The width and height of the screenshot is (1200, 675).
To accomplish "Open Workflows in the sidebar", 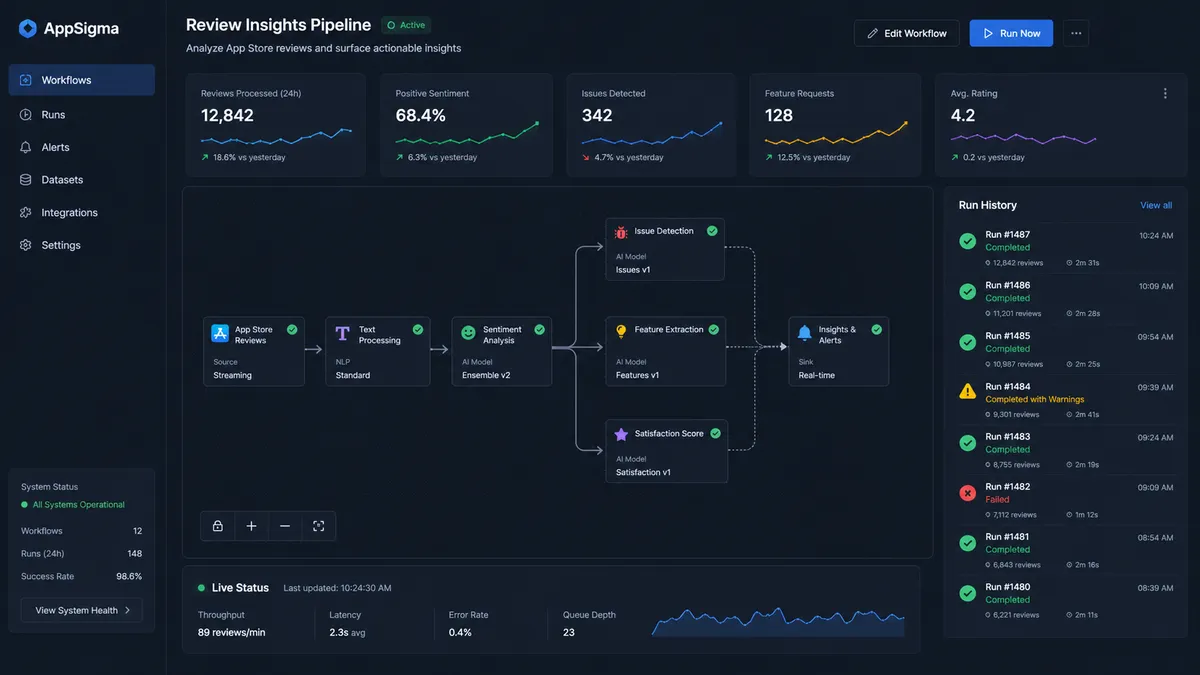I will click(x=82, y=80).
